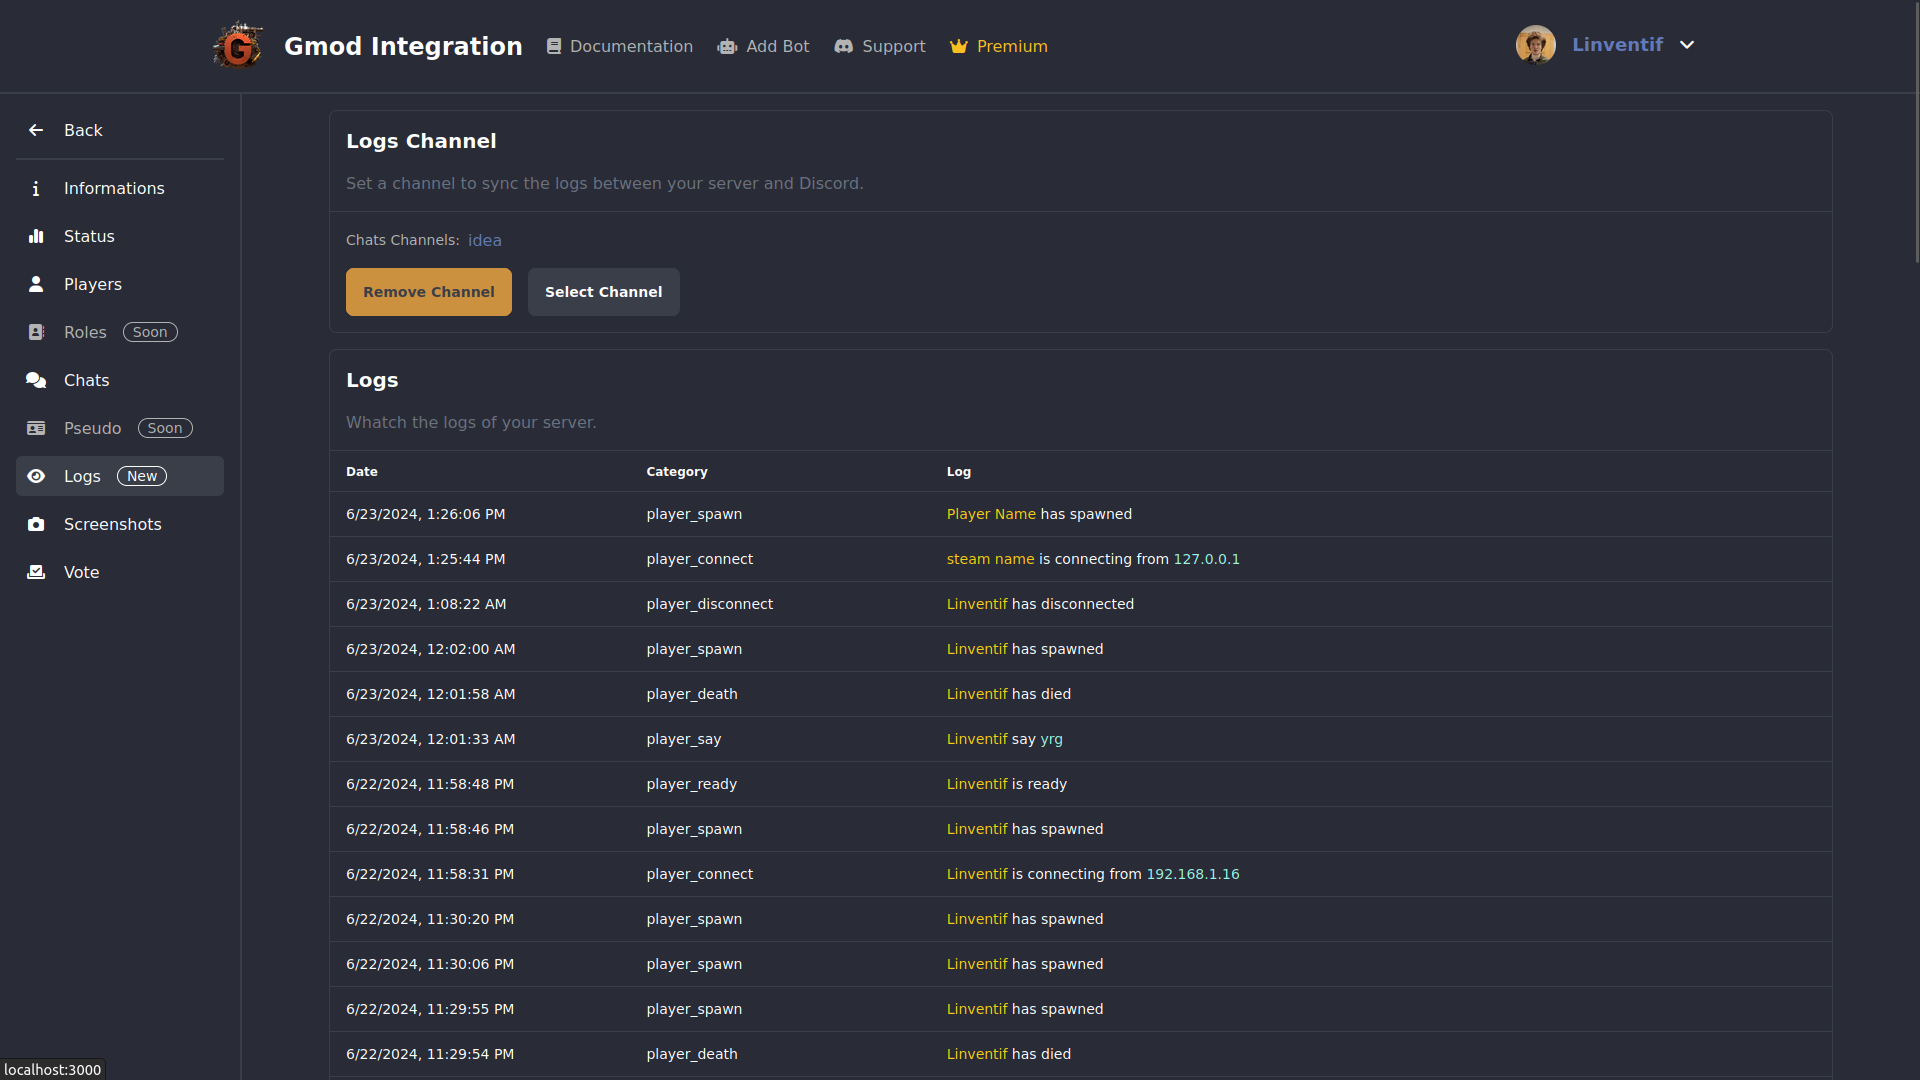Image resolution: width=1920 pixels, height=1080 pixels.
Task: Open the Informations sidebar item
Action: (114, 188)
